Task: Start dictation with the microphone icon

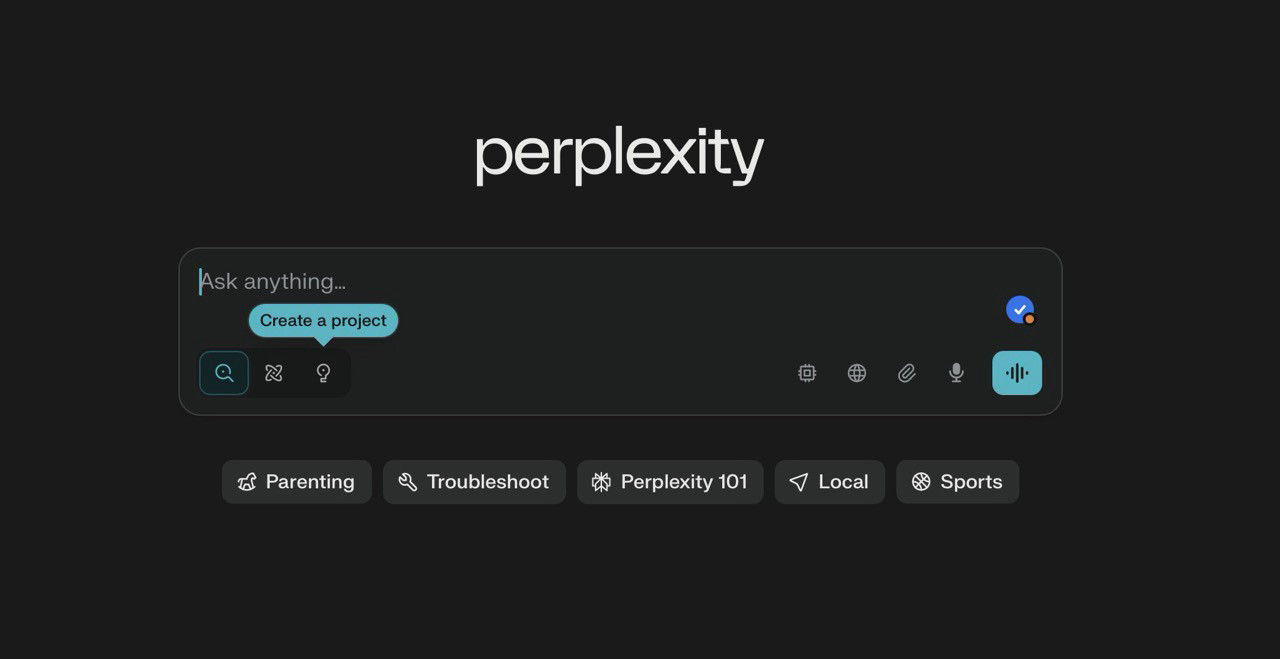Action: 956,373
